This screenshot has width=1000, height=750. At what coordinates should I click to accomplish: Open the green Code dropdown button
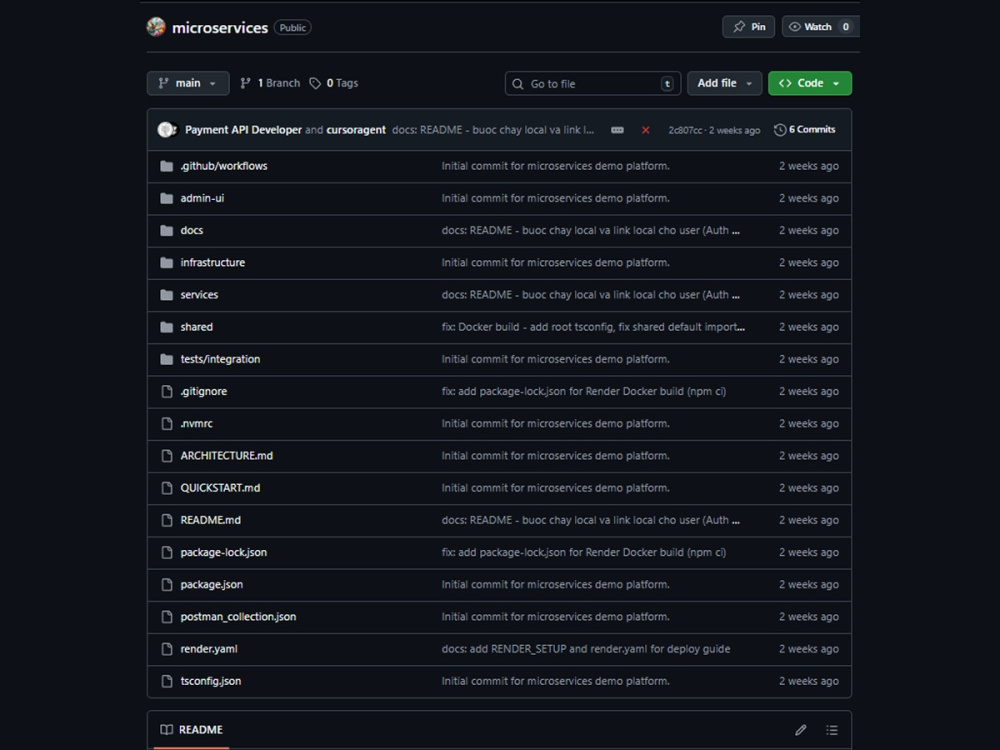(x=810, y=83)
